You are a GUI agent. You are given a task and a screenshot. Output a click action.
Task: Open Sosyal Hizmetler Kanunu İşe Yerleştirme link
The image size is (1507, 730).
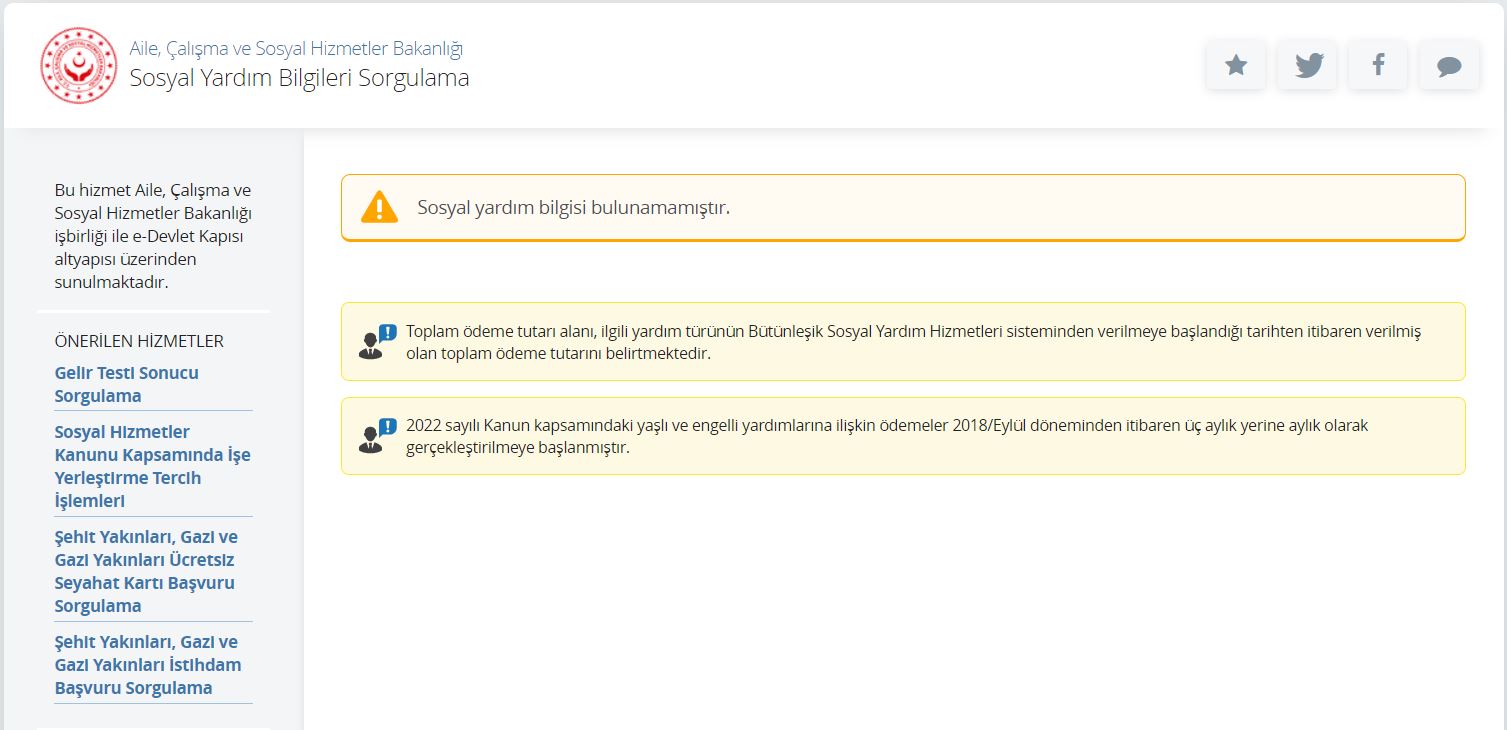[x=152, y=466]
